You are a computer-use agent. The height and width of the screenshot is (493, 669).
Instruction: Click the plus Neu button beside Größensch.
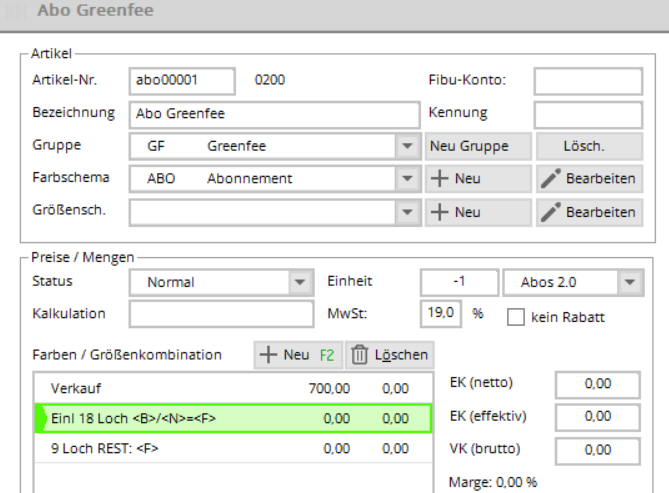pos(477,212)
